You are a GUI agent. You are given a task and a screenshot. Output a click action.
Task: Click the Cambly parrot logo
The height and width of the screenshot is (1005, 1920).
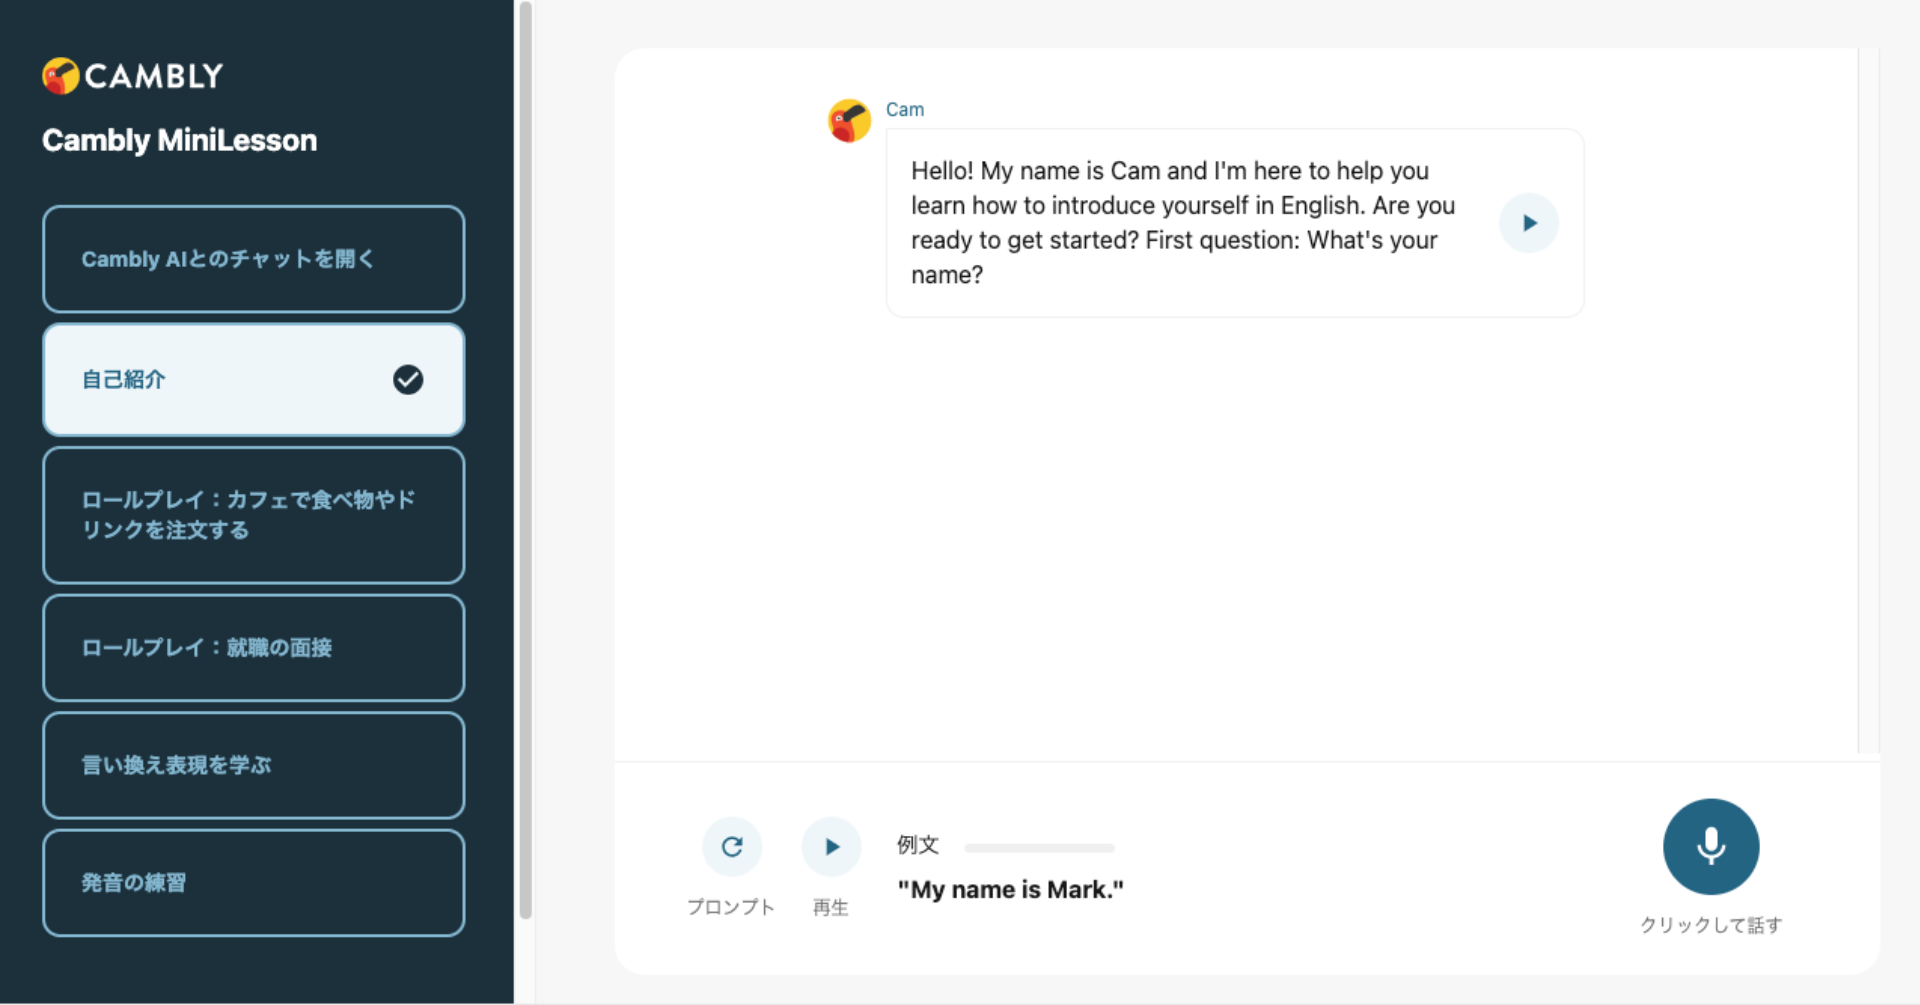coord(62,74)
